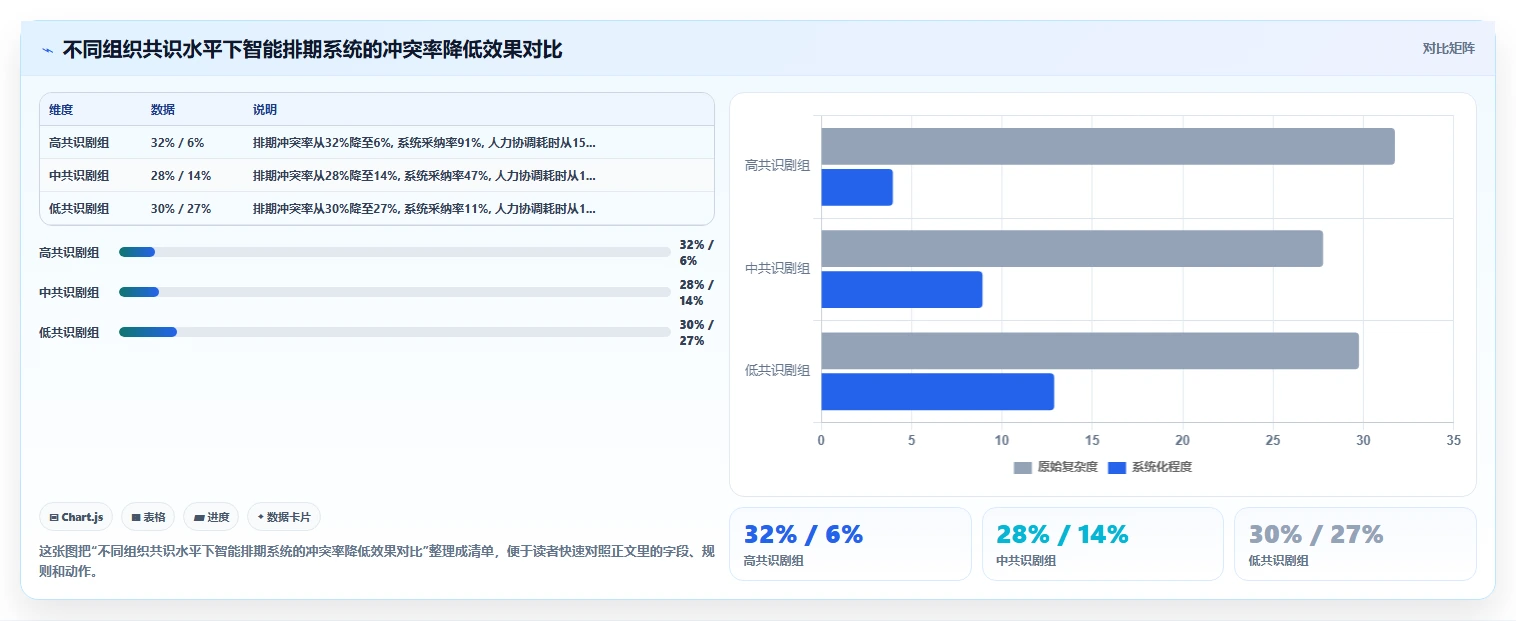This screenshot has width=1516, height=621.
Task: Click the 数据 column header
Action: coord(163,109)
